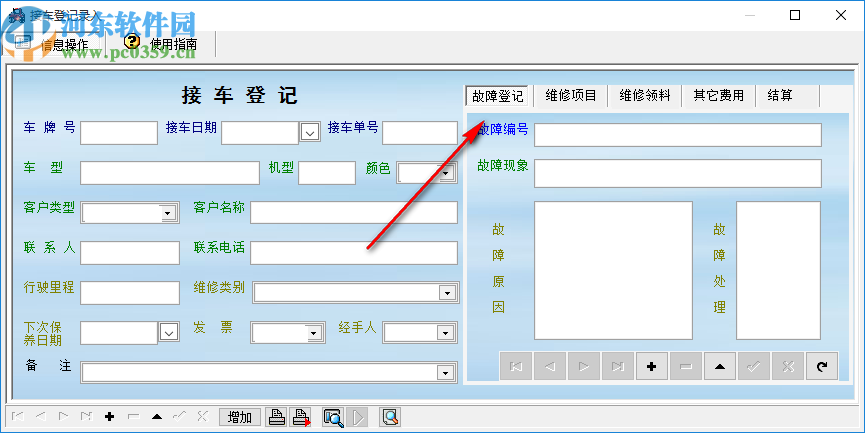This screenshot has width=865, height=433.
Task: Open the 使用指南 help menu
Action: (161, 43)
